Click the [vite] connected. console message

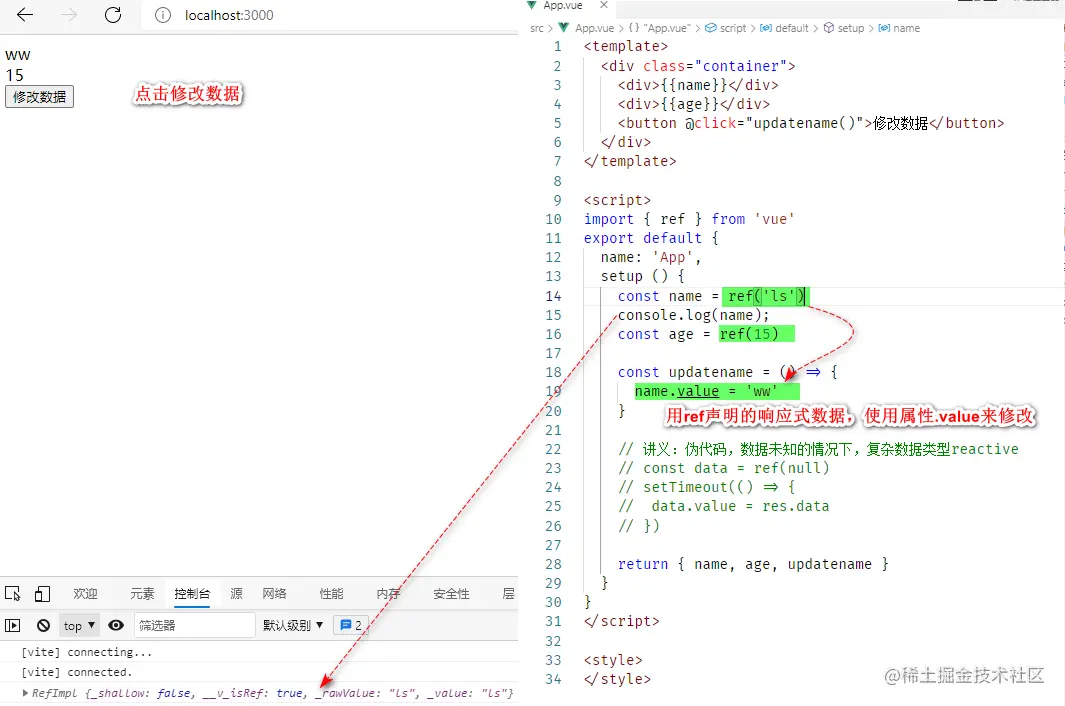[x=77, y=672]
